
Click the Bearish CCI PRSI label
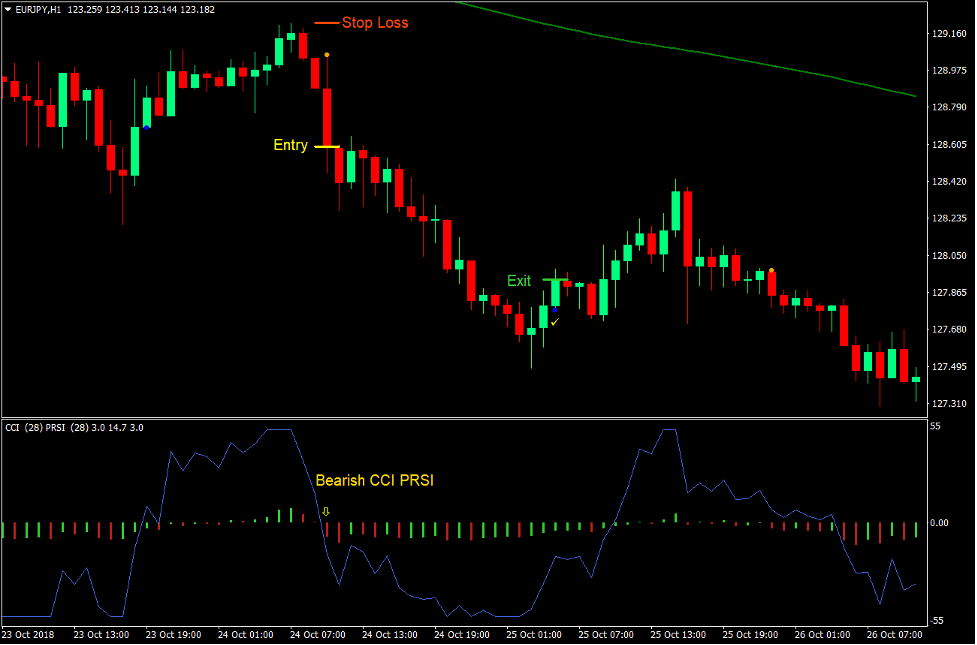click(374, 480)
